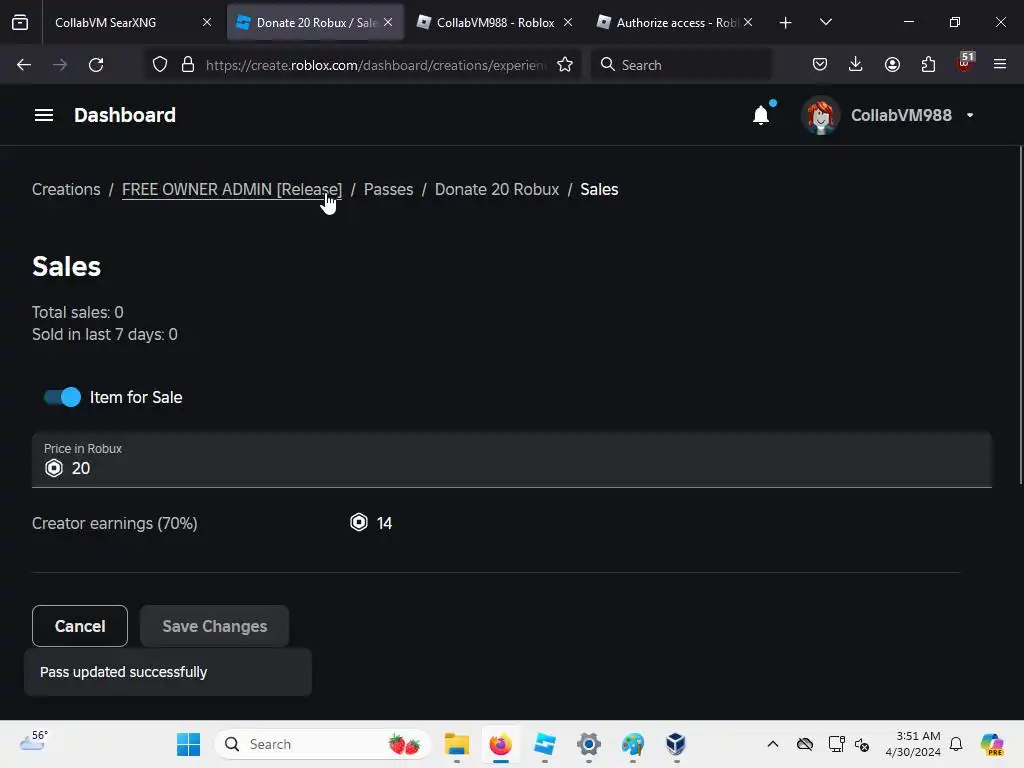Open the Downloads arrow icon

(856, 65)
